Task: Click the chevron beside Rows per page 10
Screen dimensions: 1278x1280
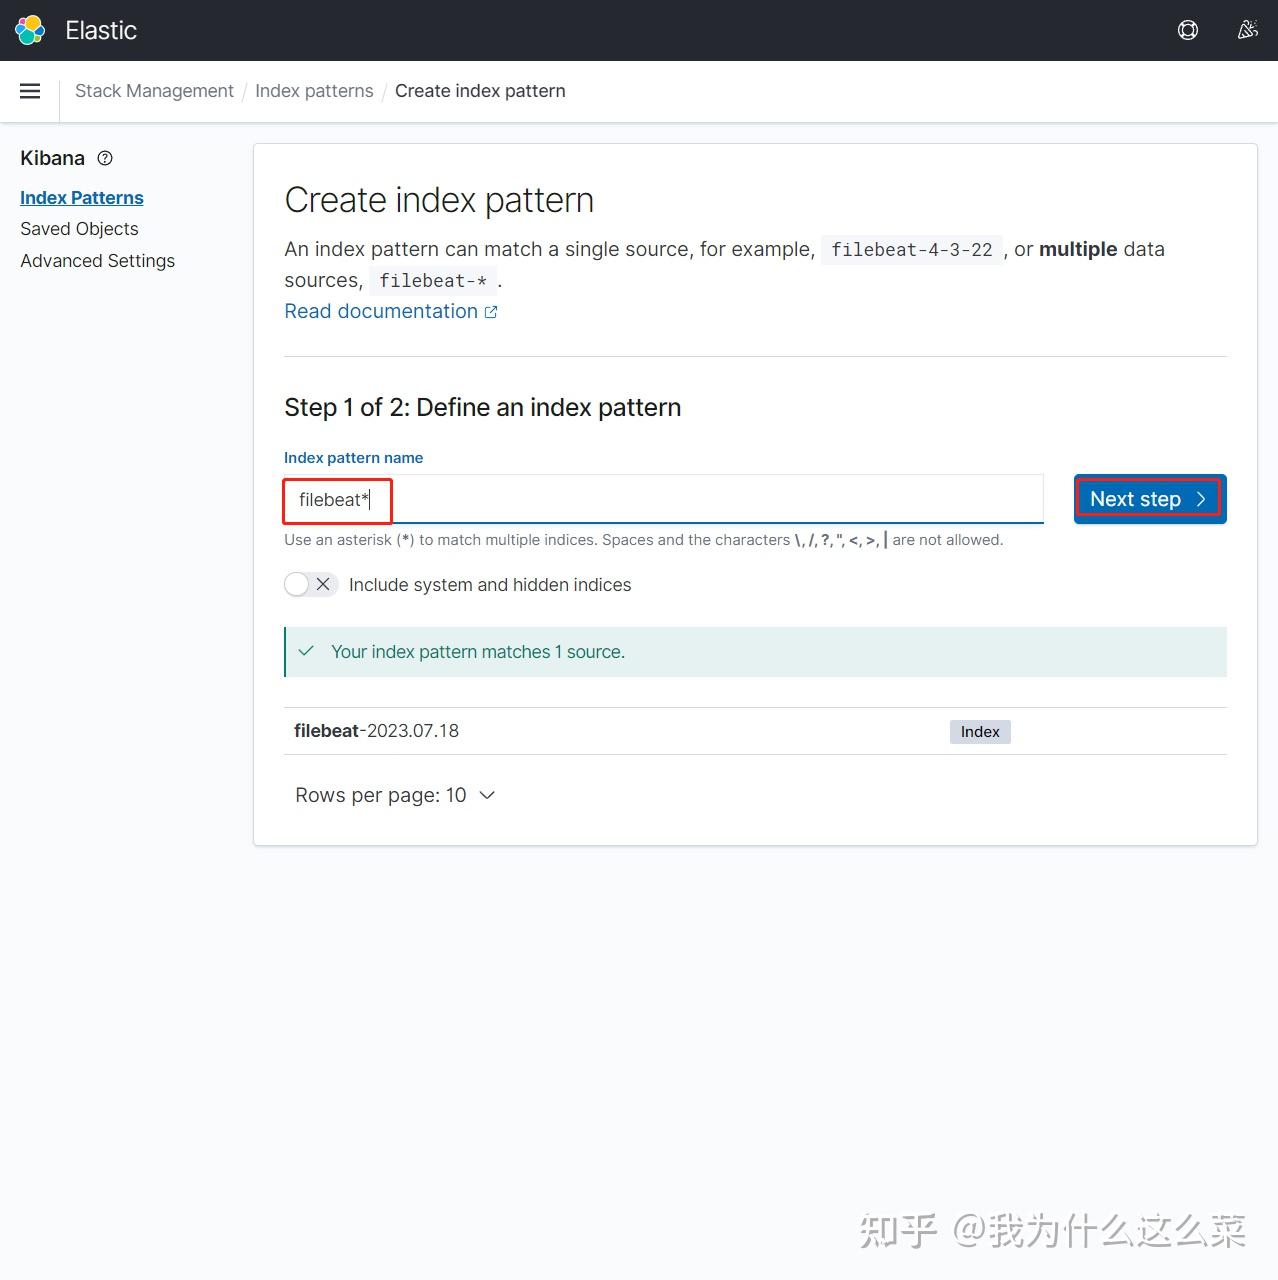Action: click(486, 795)
